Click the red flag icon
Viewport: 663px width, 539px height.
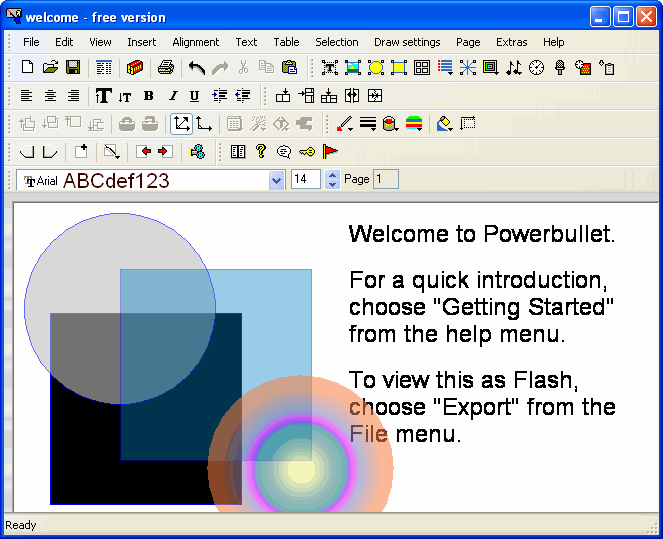coord(330,151)
